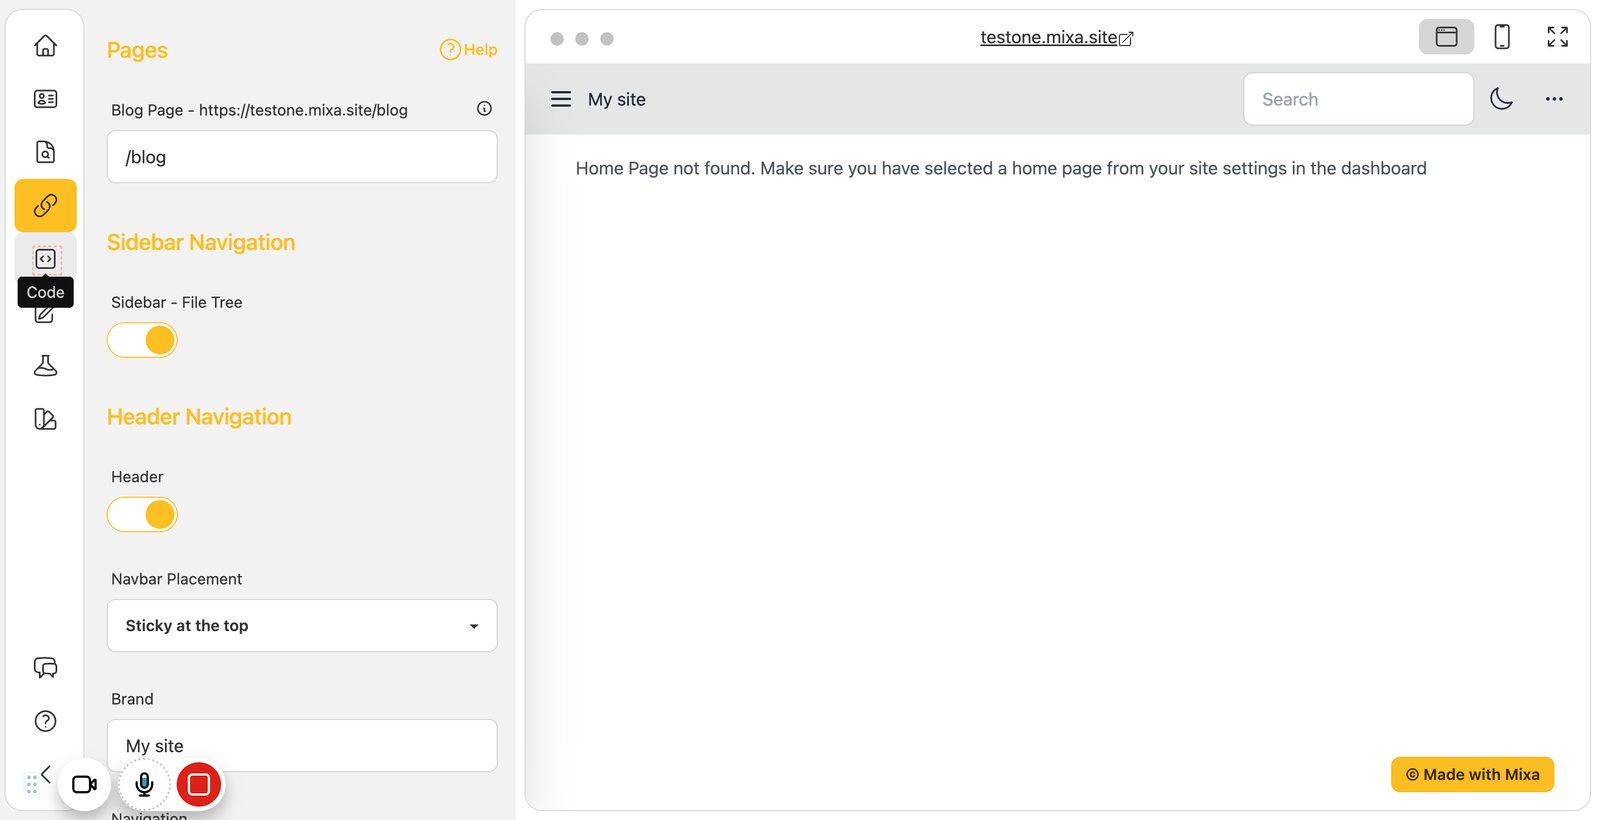Click the Made with Mixa badge
Viewport: 1600px width, 820px height.
click(1472, 774)
